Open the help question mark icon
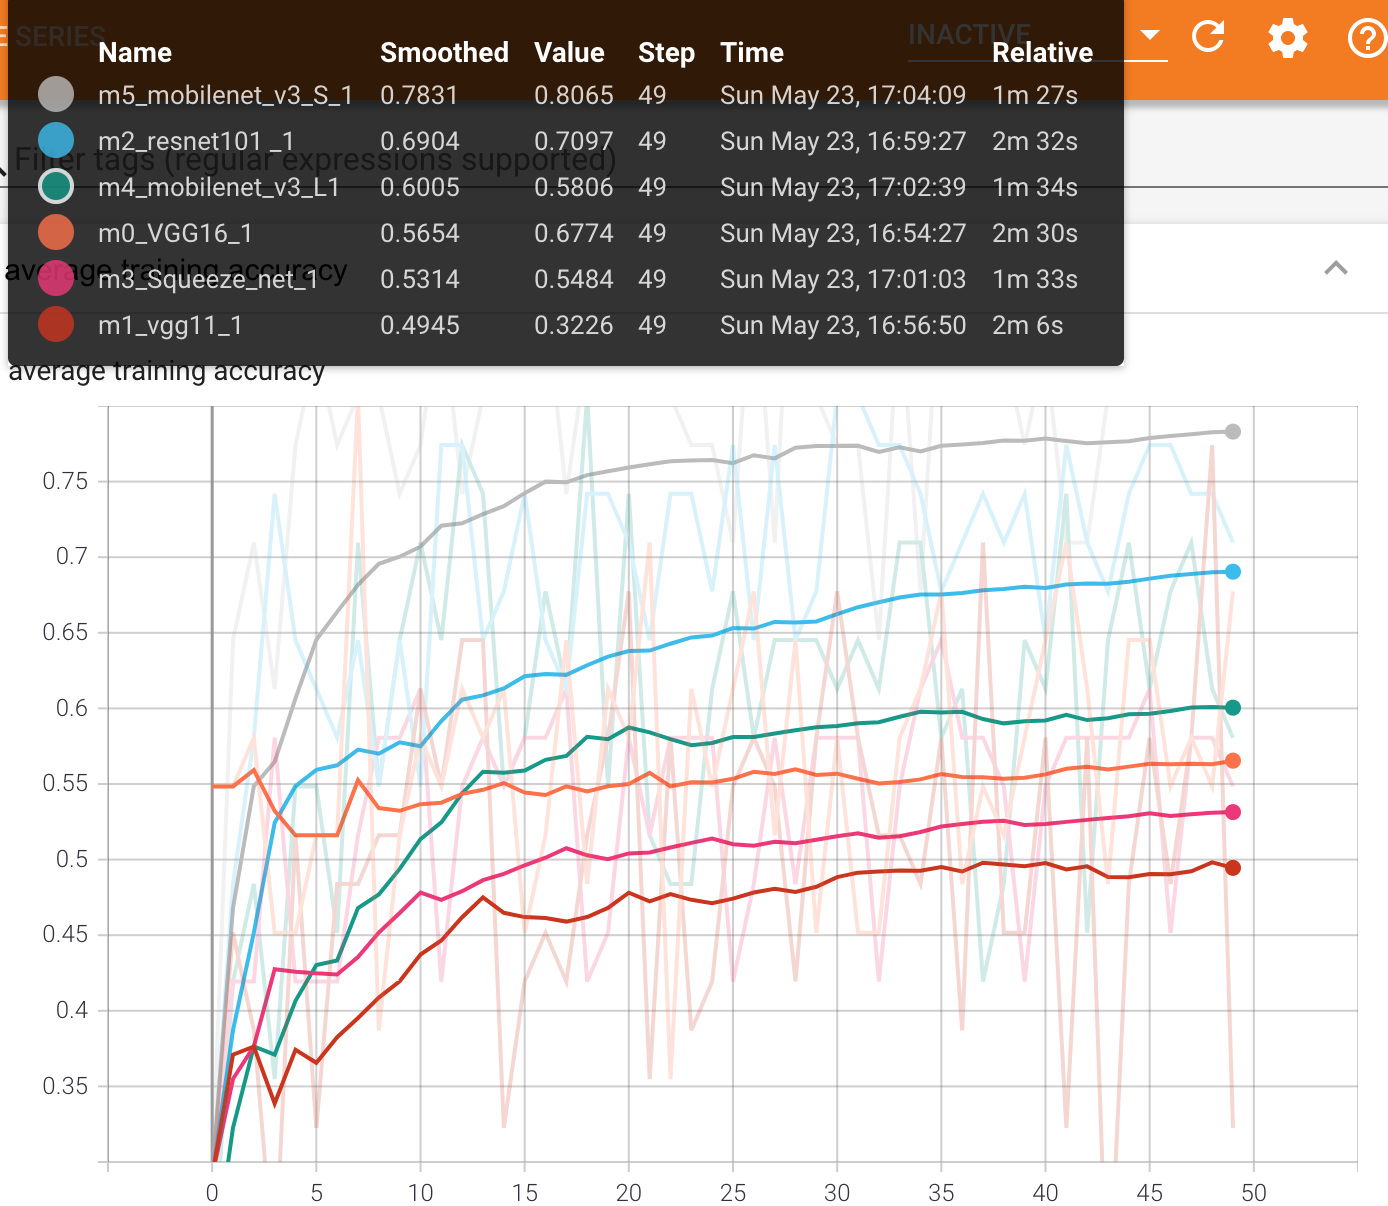Viewport: 1388px width, 1206px height. coord(1367,38)
